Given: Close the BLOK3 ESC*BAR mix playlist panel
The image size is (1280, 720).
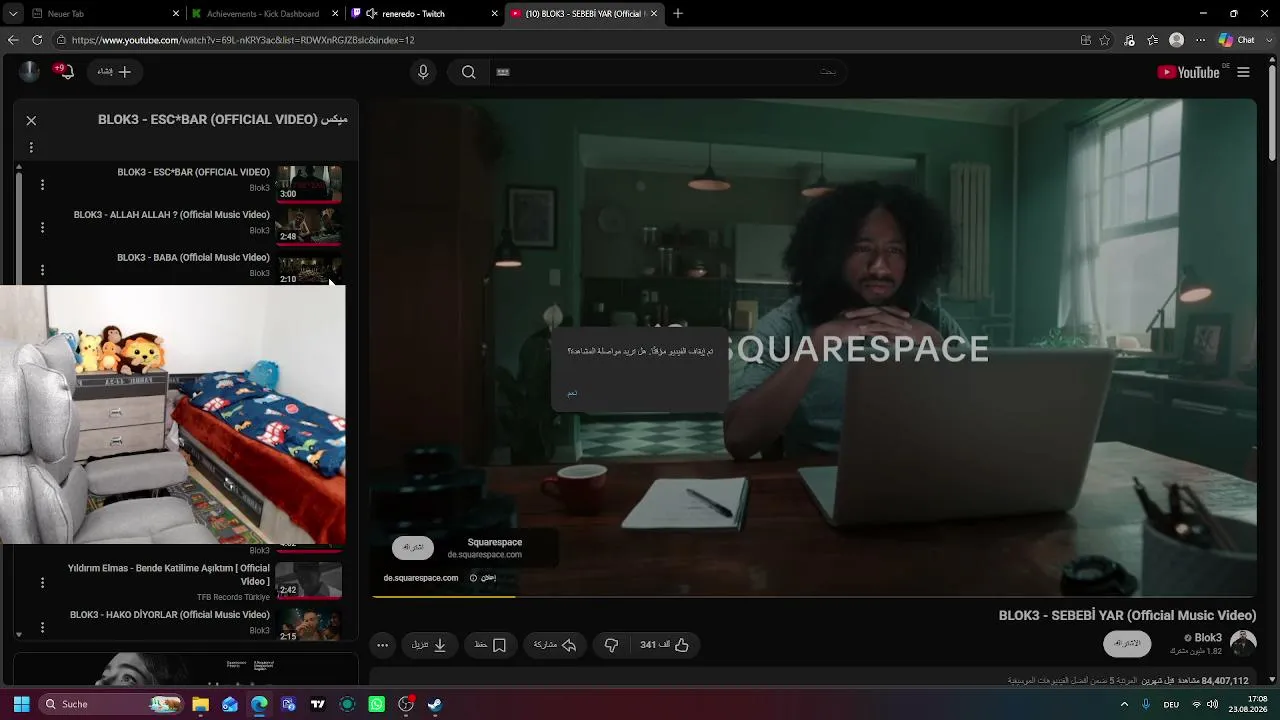Looking at the screenshot, I should point(31,120).
